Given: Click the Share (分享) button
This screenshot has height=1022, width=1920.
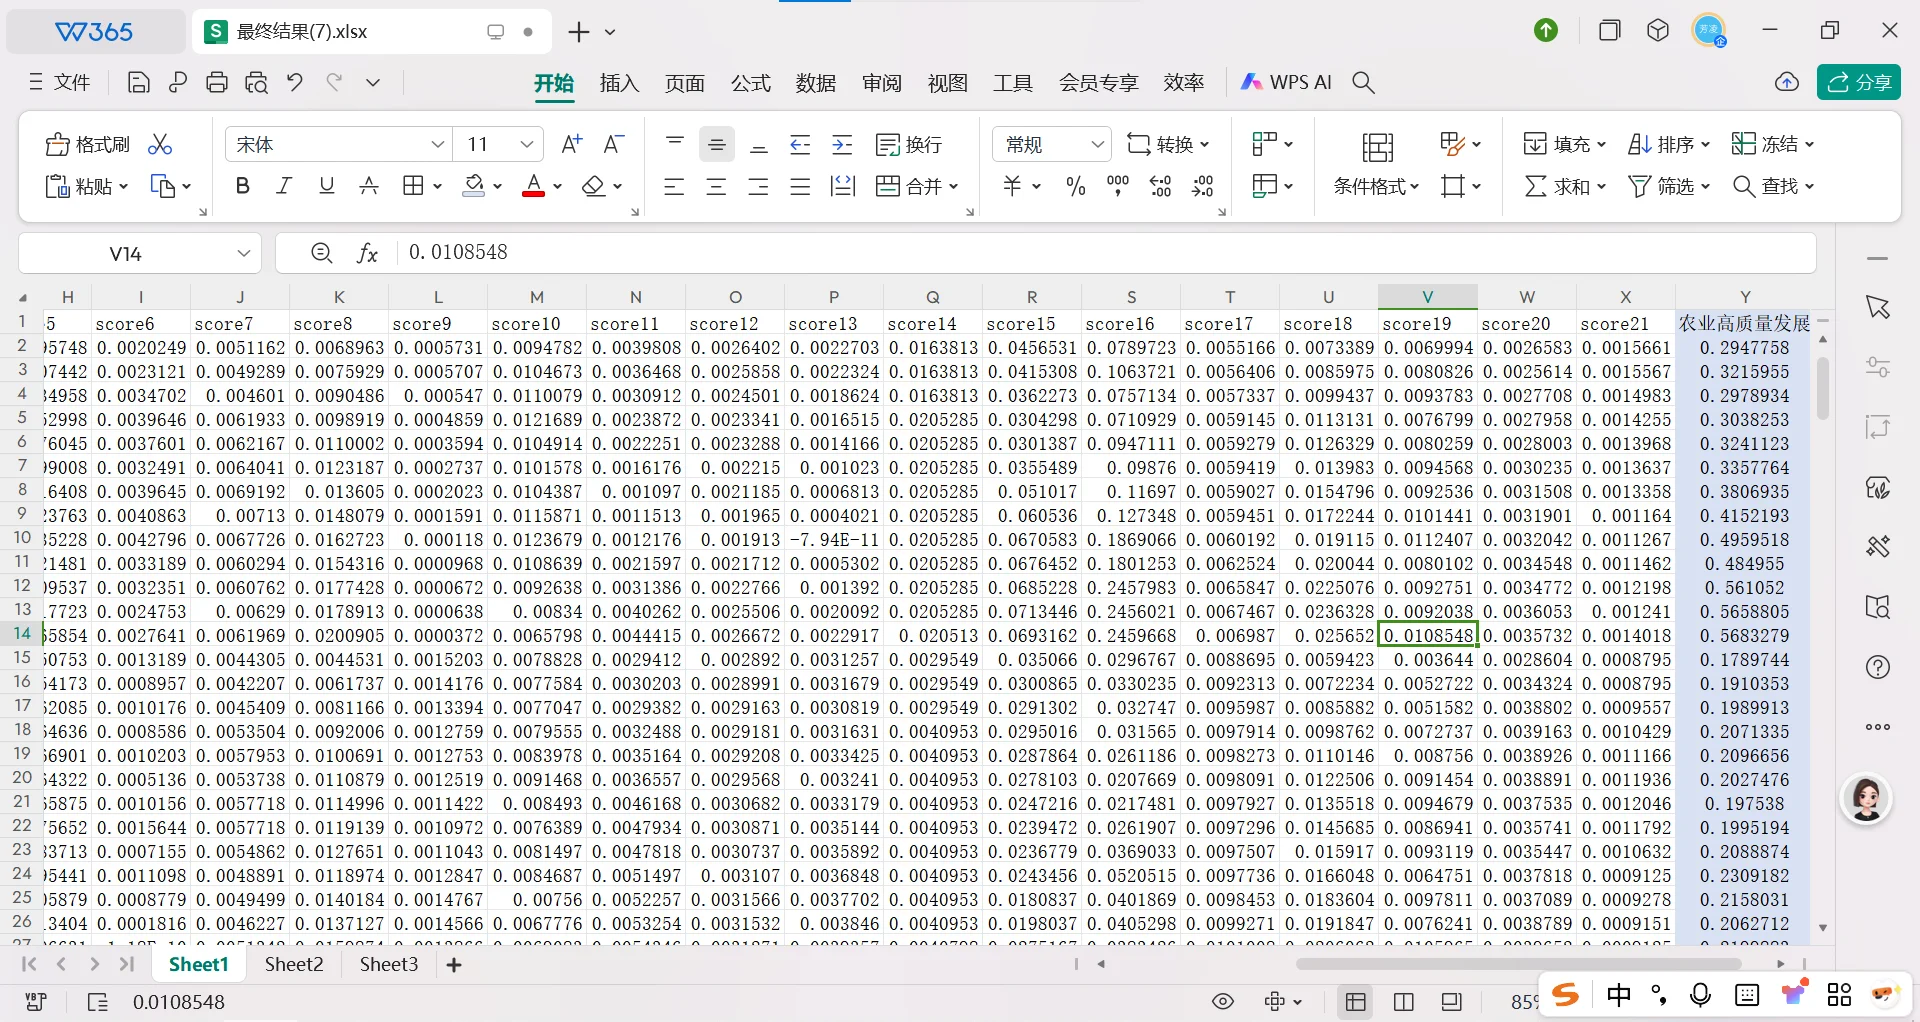Looking at the screenshot, I should pos(1859,83).
